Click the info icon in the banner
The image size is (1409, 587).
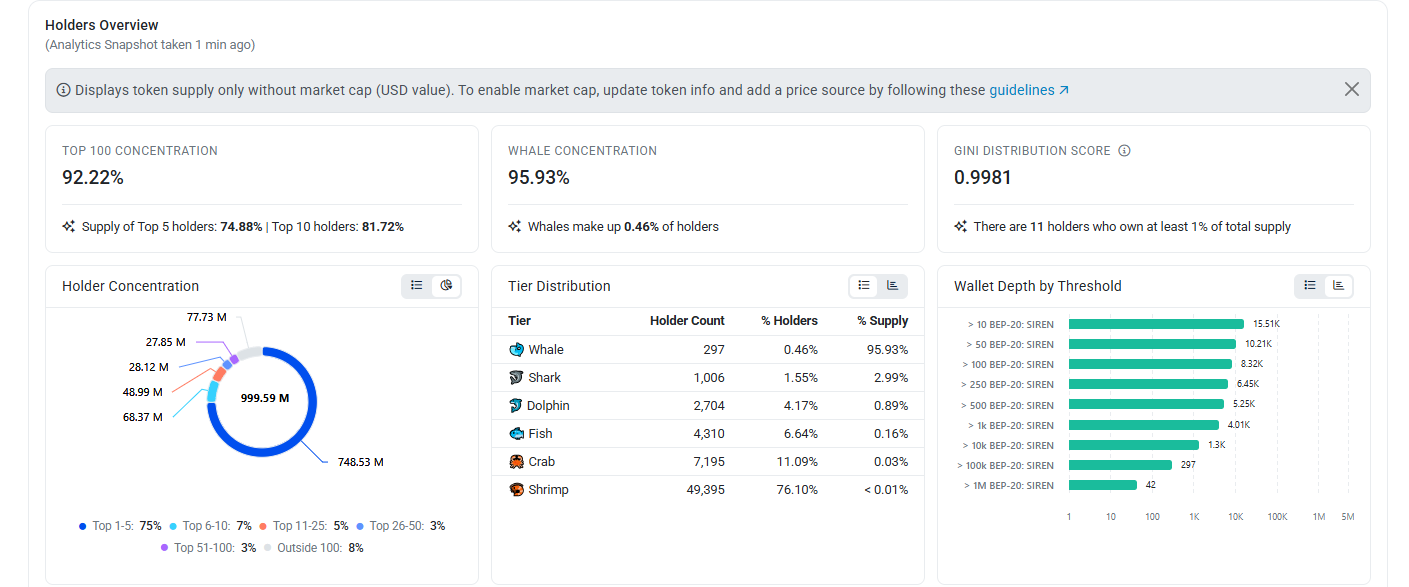[x=64, y=90]
